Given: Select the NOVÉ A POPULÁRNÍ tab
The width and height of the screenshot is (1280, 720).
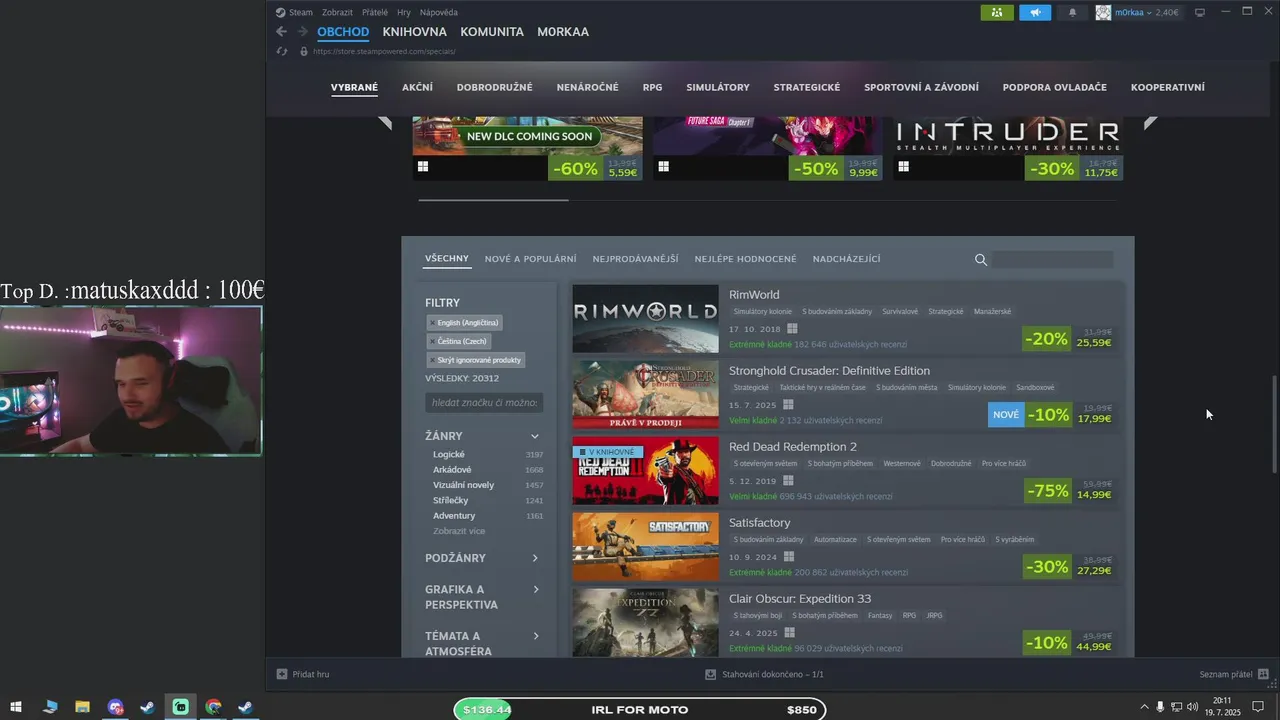Looking at the screenshot, I should point(530,259).
